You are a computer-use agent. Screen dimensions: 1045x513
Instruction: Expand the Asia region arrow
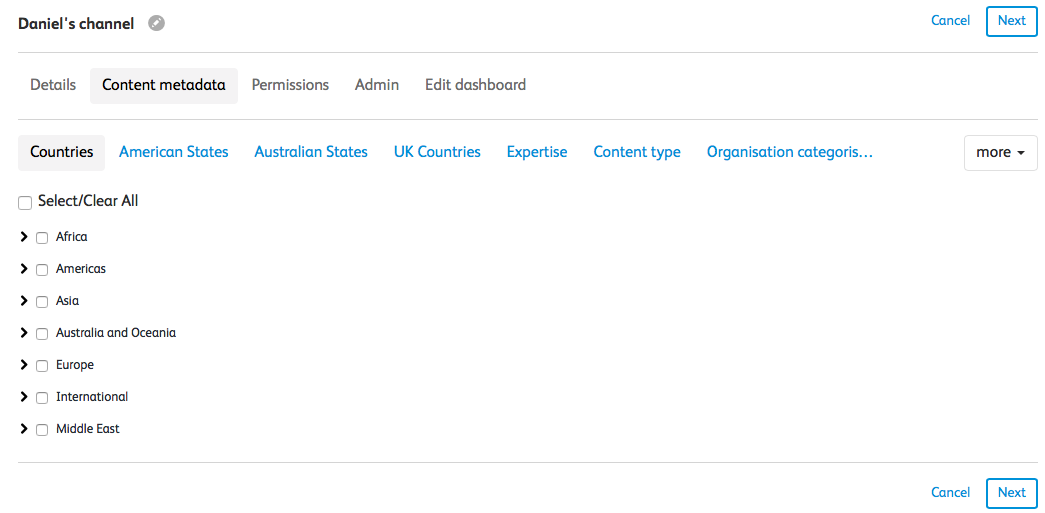coord(24,300)
